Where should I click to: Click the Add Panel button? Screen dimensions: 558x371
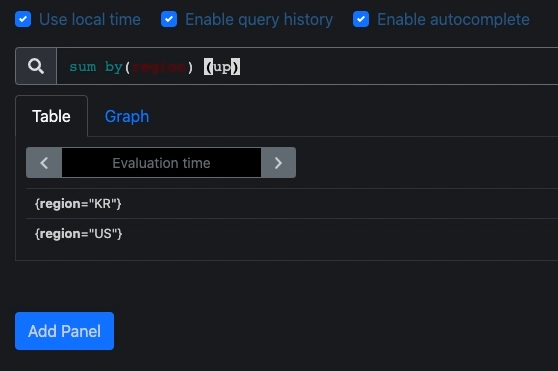point(64,331)
